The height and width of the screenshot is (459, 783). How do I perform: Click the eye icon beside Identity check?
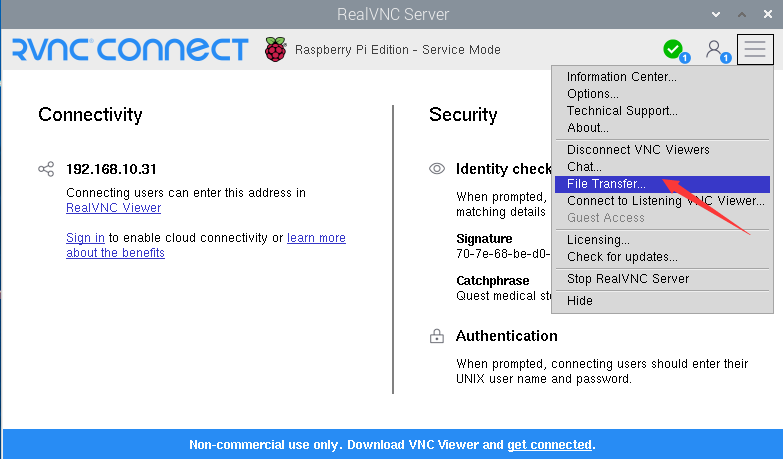pyautogui.click(x=437, y=169)
